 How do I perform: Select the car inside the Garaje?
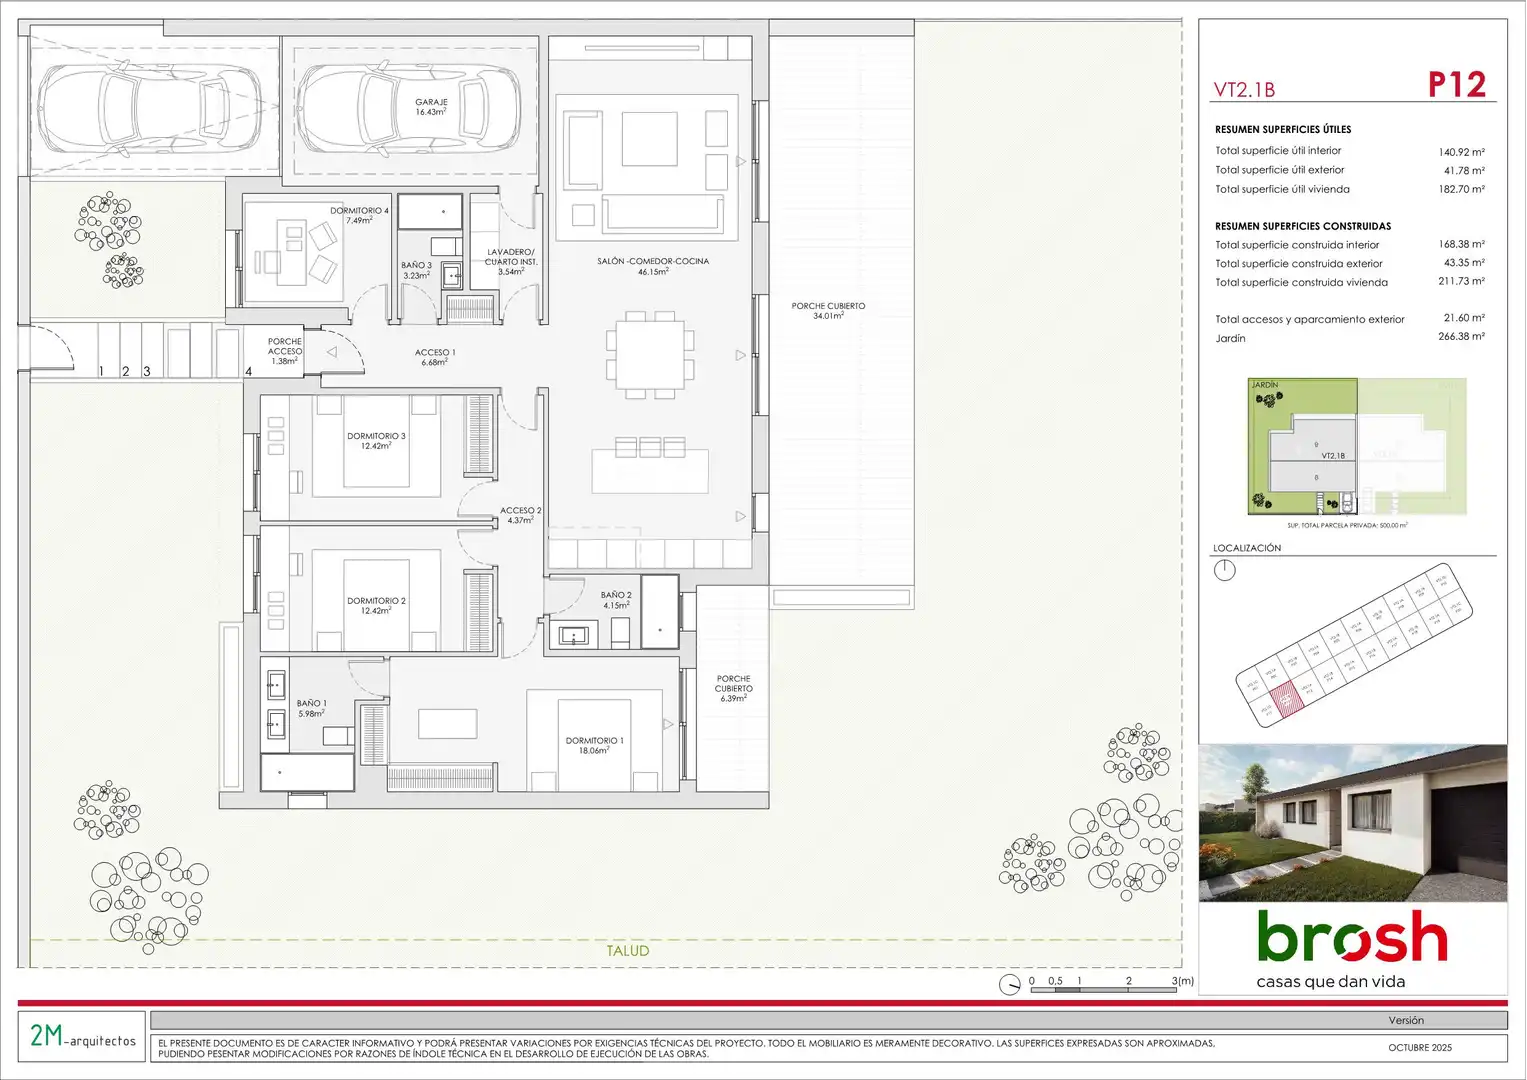(408, 107)
